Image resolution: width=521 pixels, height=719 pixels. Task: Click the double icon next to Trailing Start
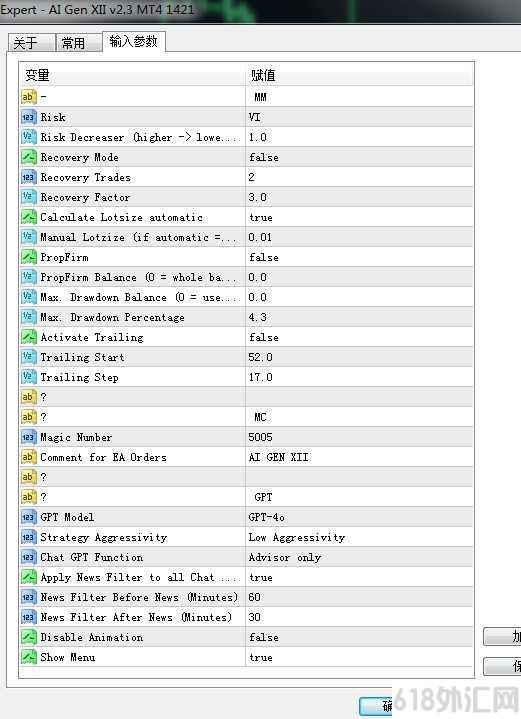pos(28,357)
